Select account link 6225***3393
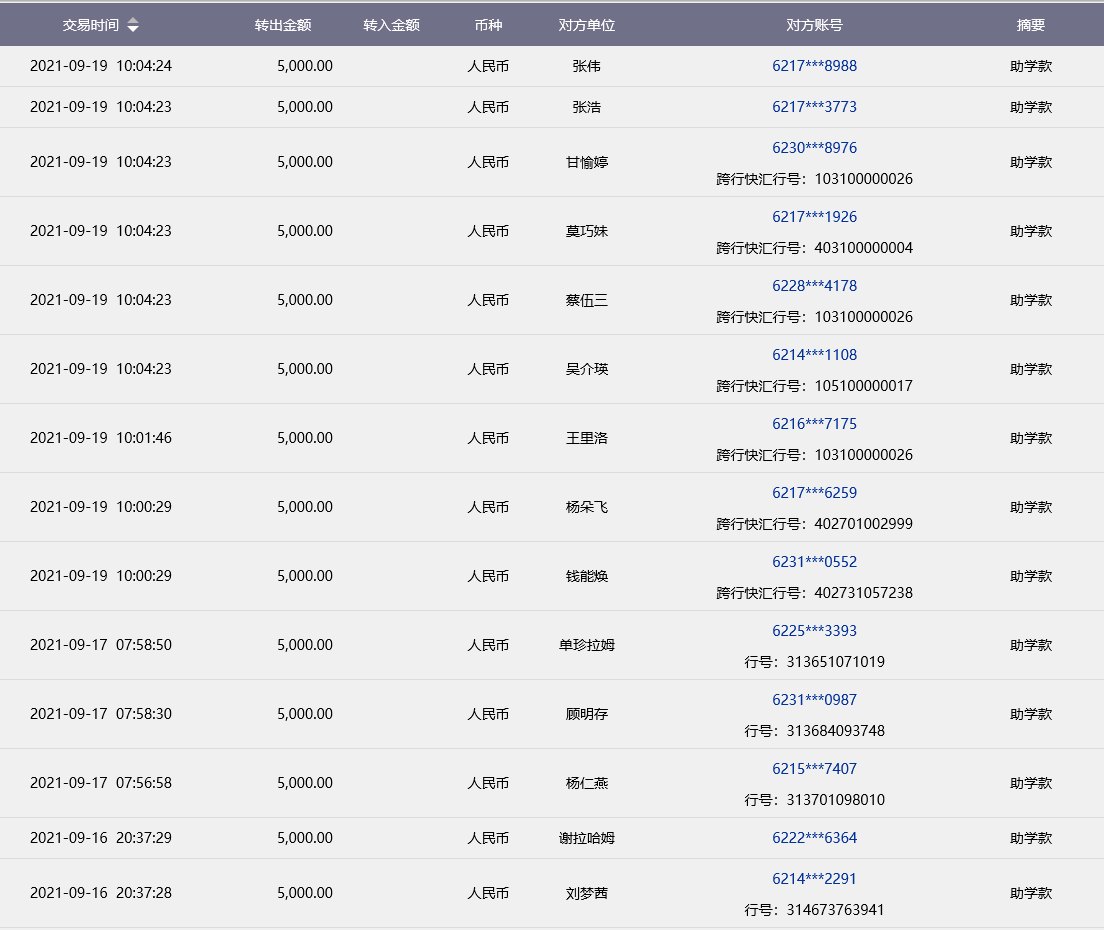The image size is (1104, 930). (814, 631)
